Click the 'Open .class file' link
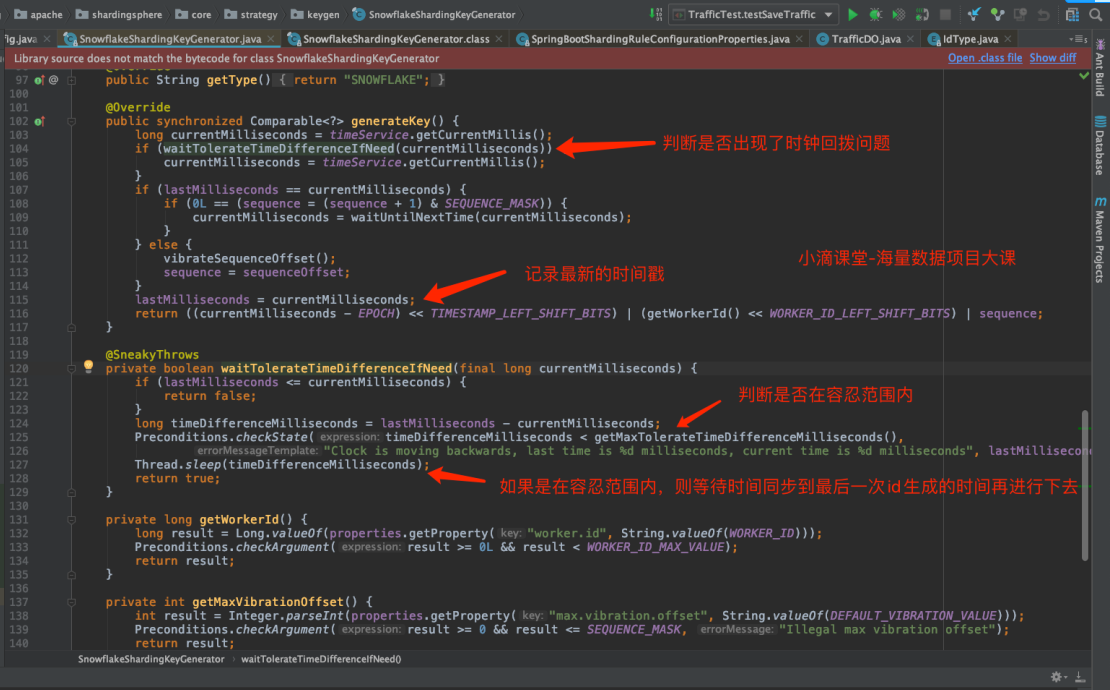The height and width of the screenshot is (690, 1110). (985, 58)
